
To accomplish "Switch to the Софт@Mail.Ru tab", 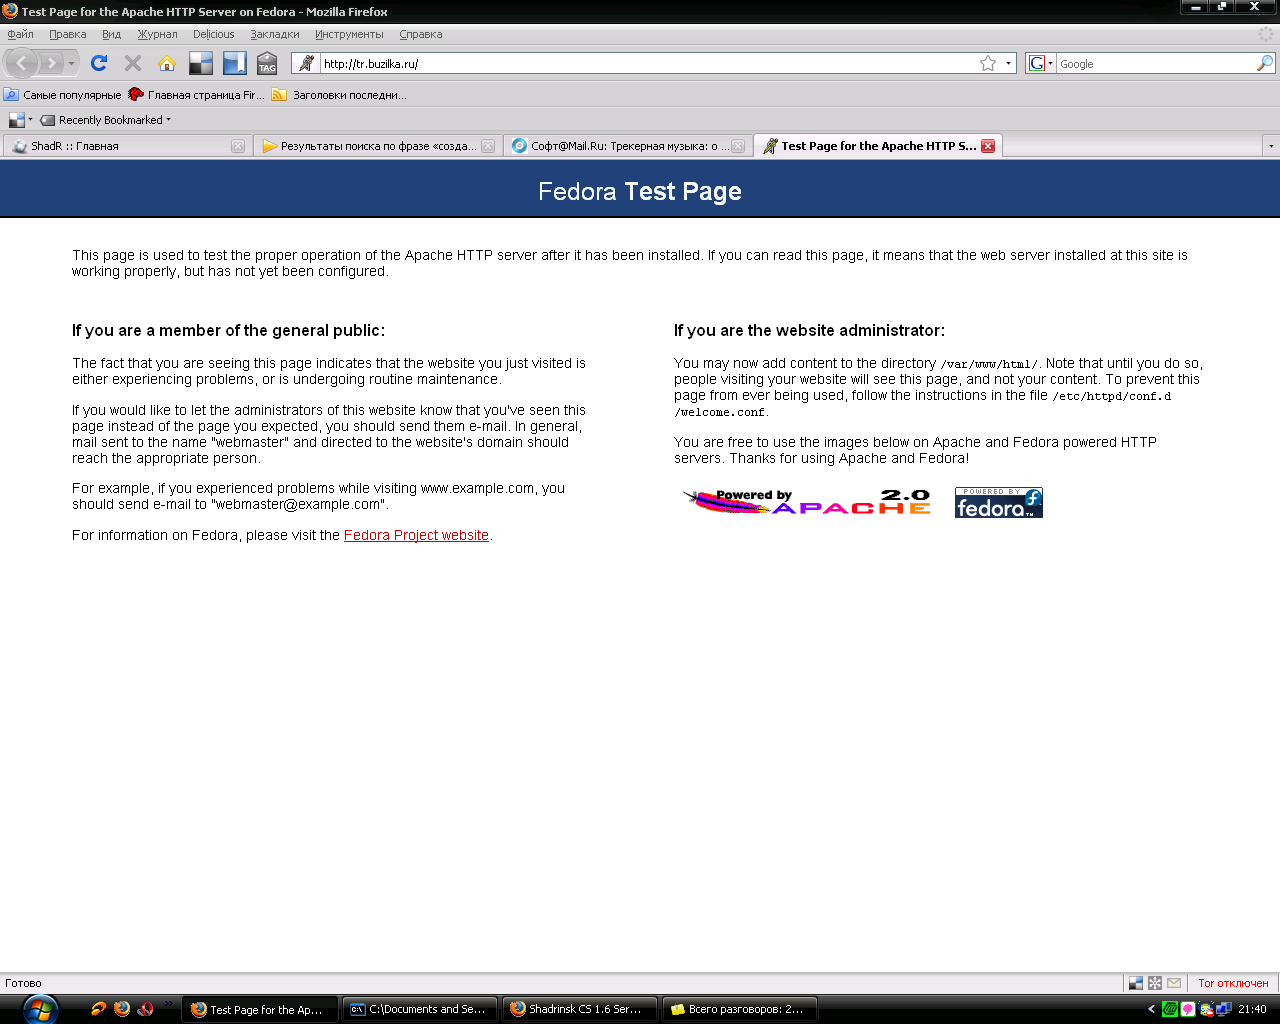I will (x=620, y=146).
